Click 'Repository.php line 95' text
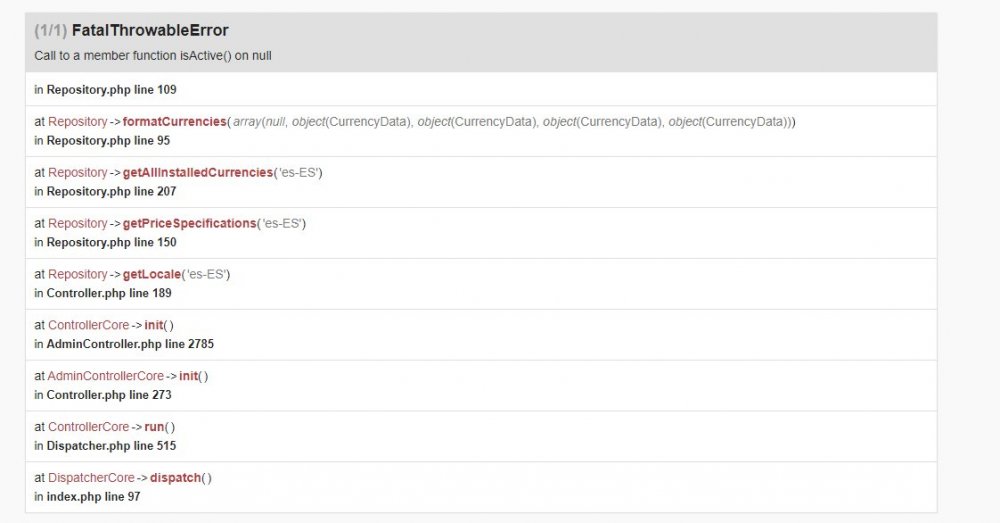The height and width of the screenshot is (523, 1000). (108, 140)
